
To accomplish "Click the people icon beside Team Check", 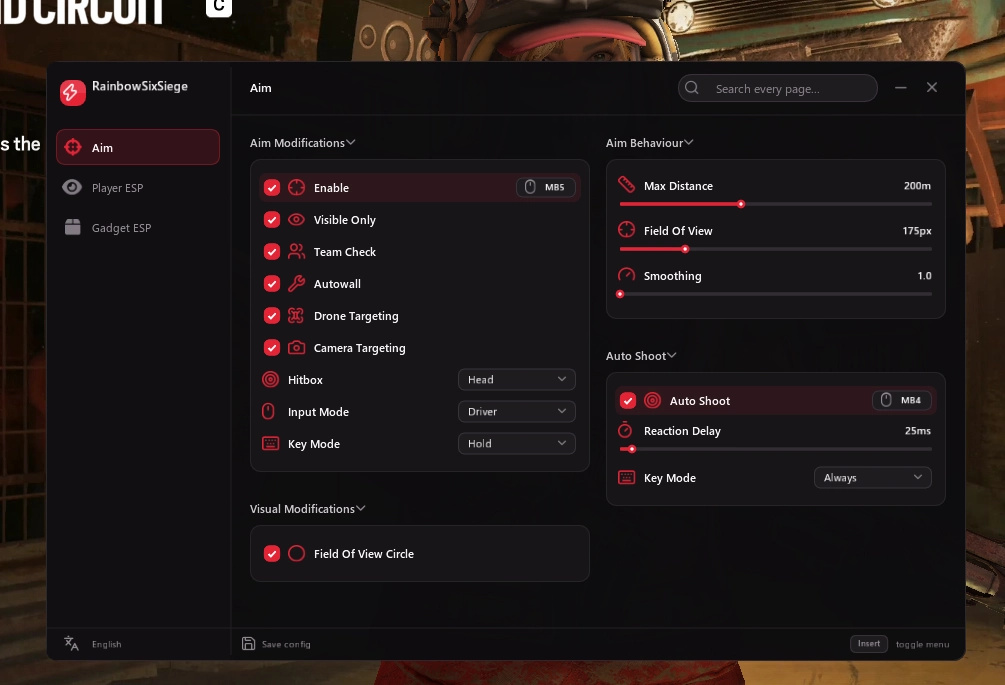I will [296, 251].
